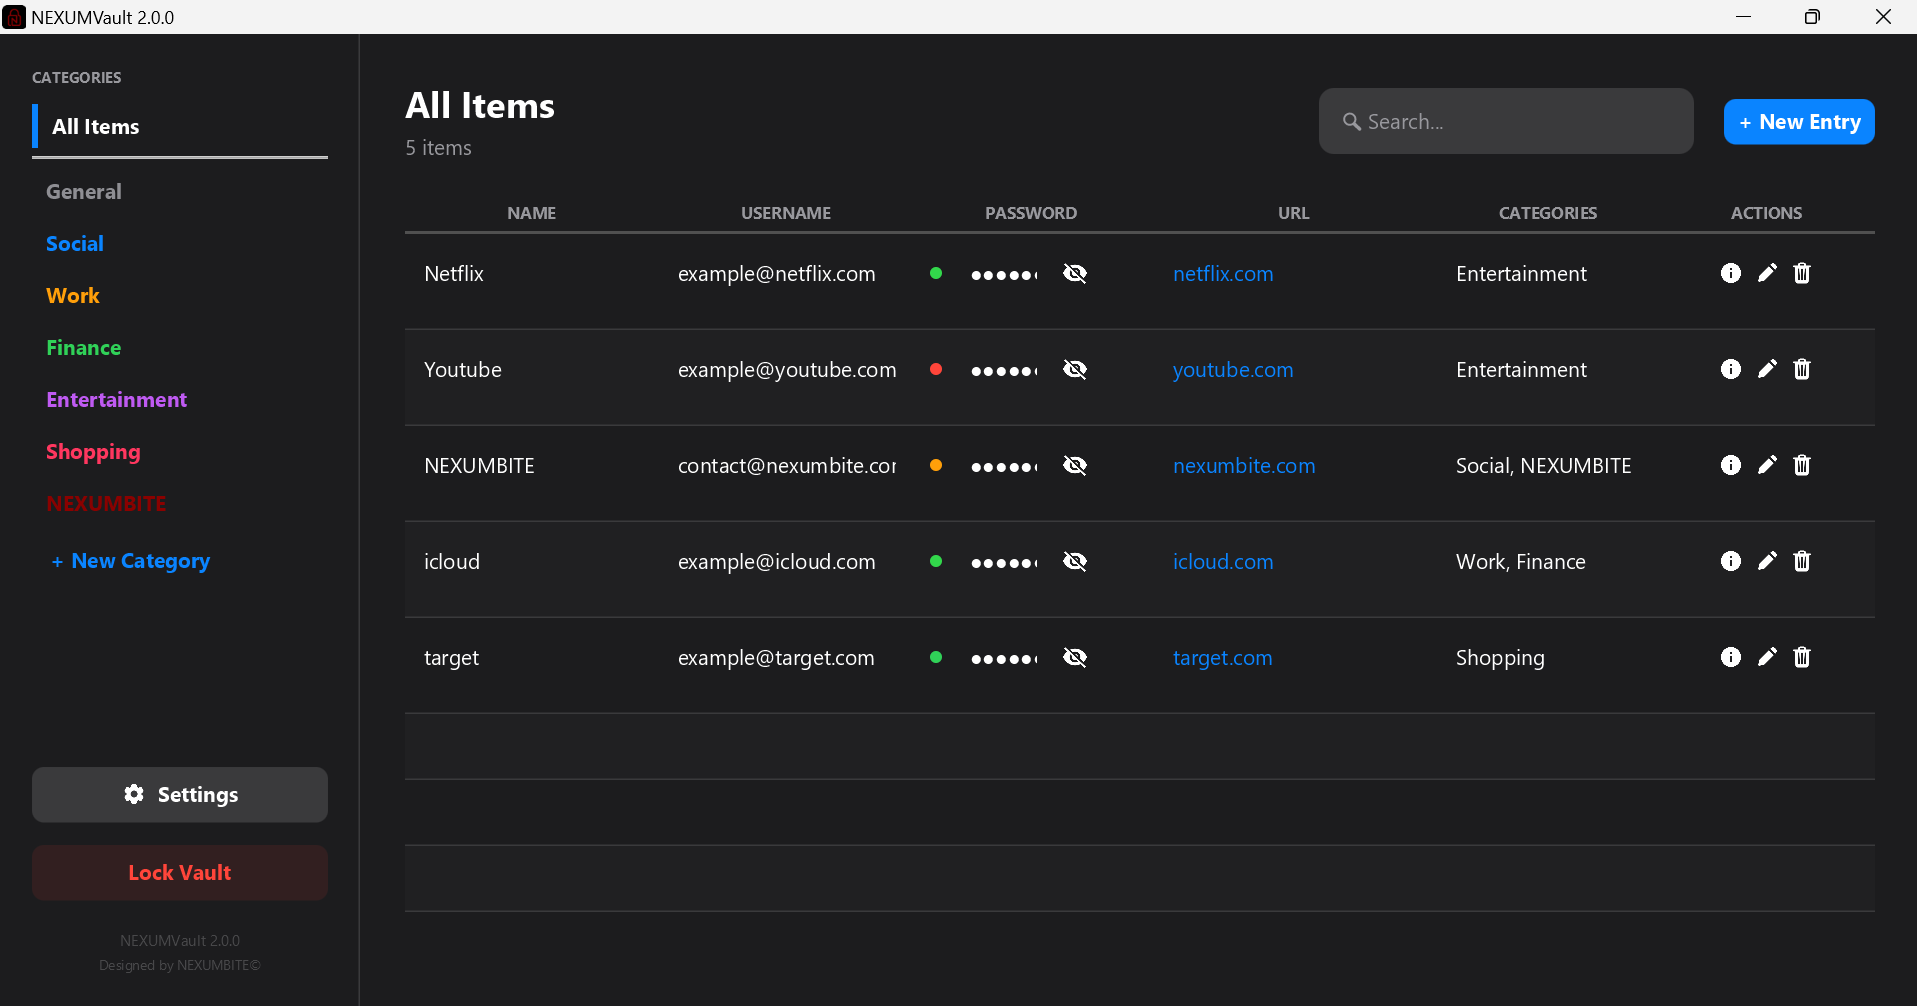Image resolution: width=1917 pixels, height=1006 pixels.
Task: Edit the target entry
Action: (1766, 657)
